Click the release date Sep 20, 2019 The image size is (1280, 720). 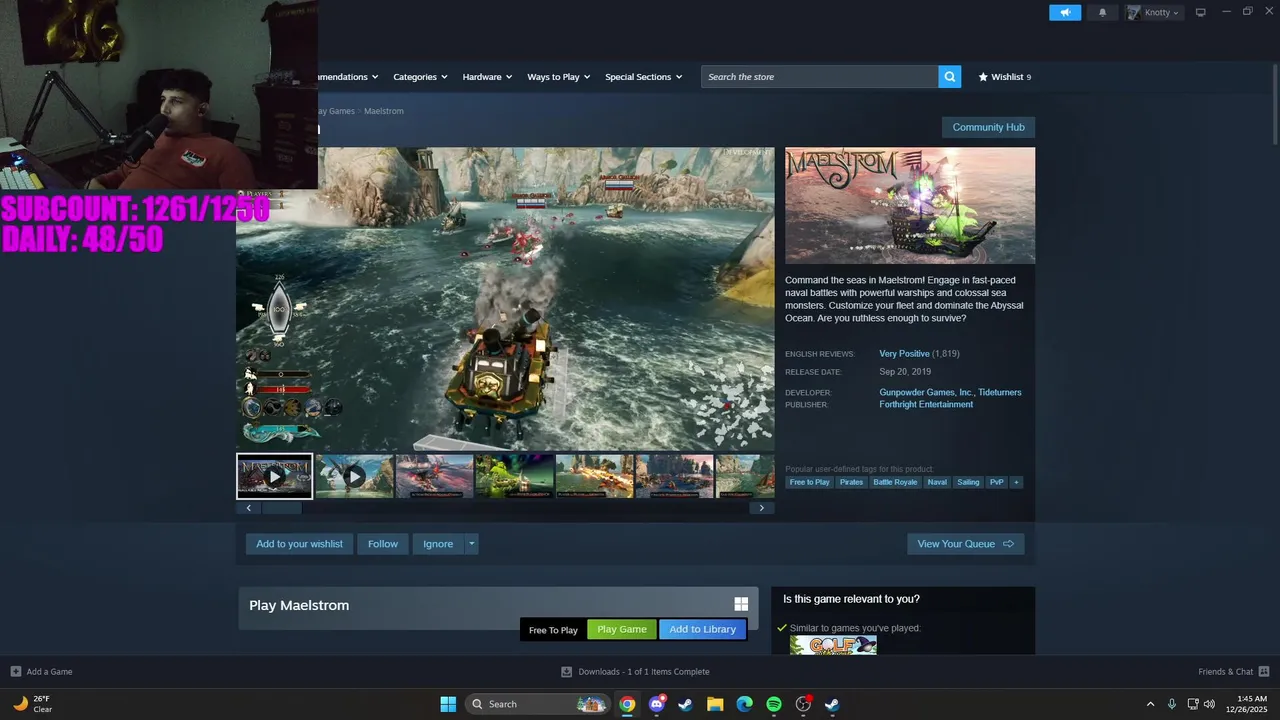(905, 372)
